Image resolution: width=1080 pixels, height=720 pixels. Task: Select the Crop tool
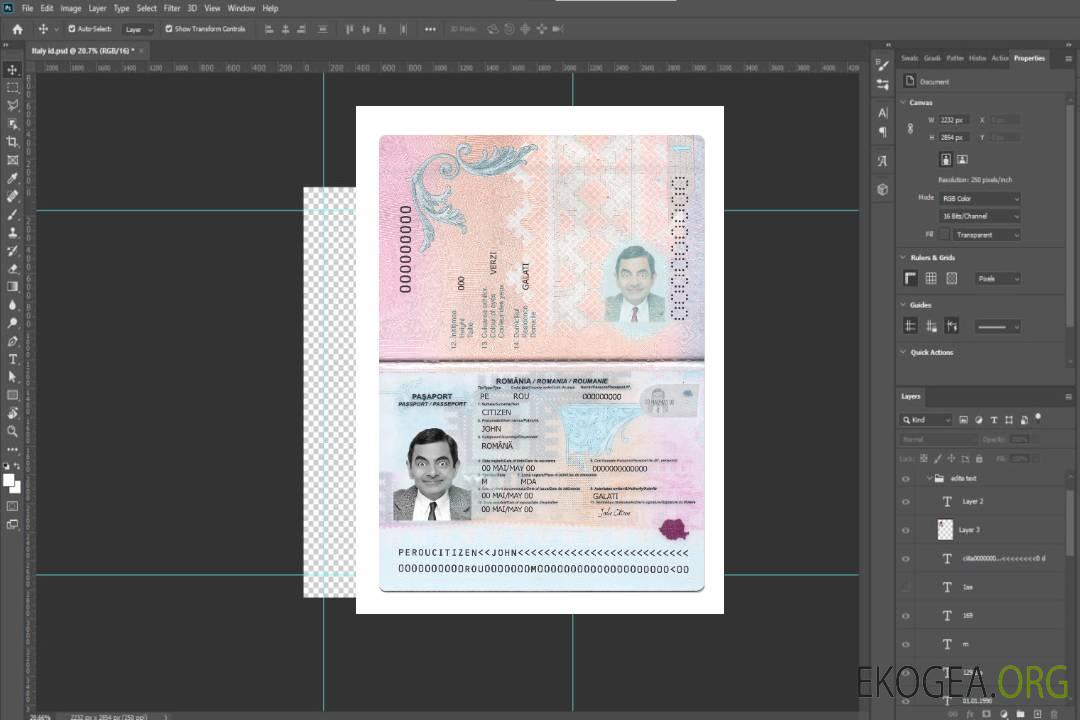[12, 142]
